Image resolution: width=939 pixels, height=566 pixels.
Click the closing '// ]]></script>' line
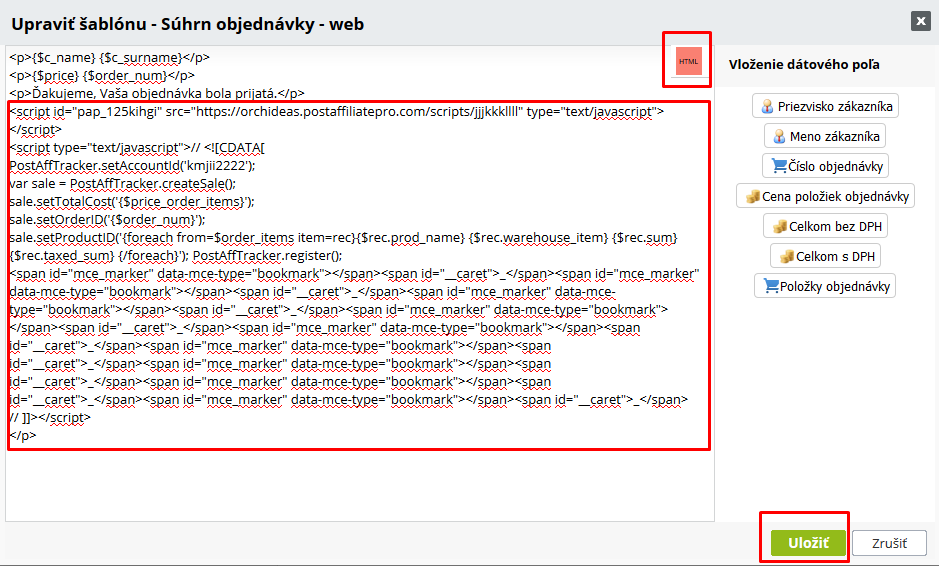point(50,417)
